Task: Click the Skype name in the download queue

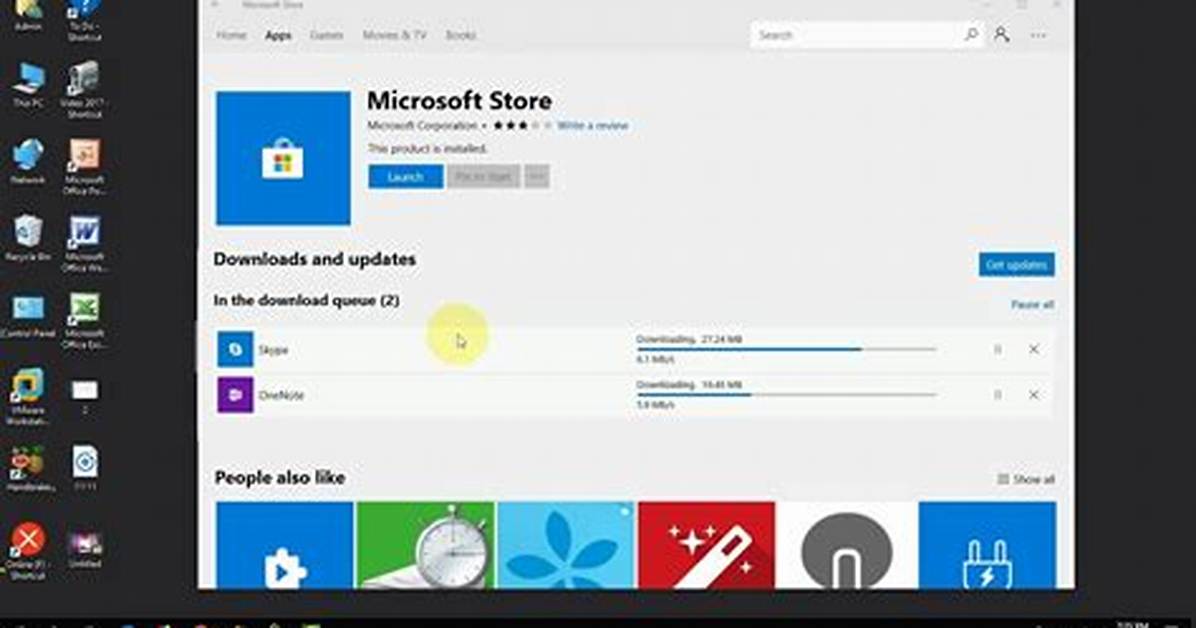Action: pos(273,350)
